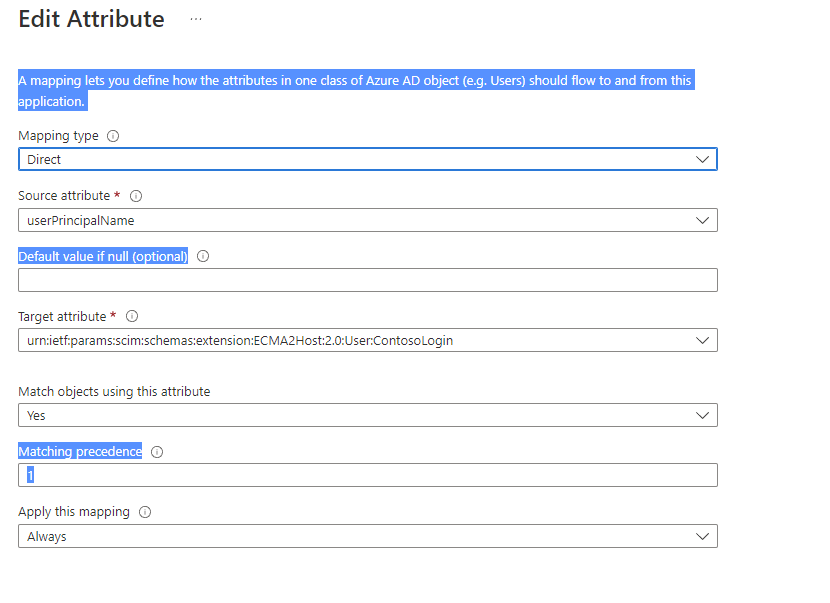Click the empty Default value if null field
Image resolution: width=830 pixels, height=603 pixels.
click(x=367, y=280)
